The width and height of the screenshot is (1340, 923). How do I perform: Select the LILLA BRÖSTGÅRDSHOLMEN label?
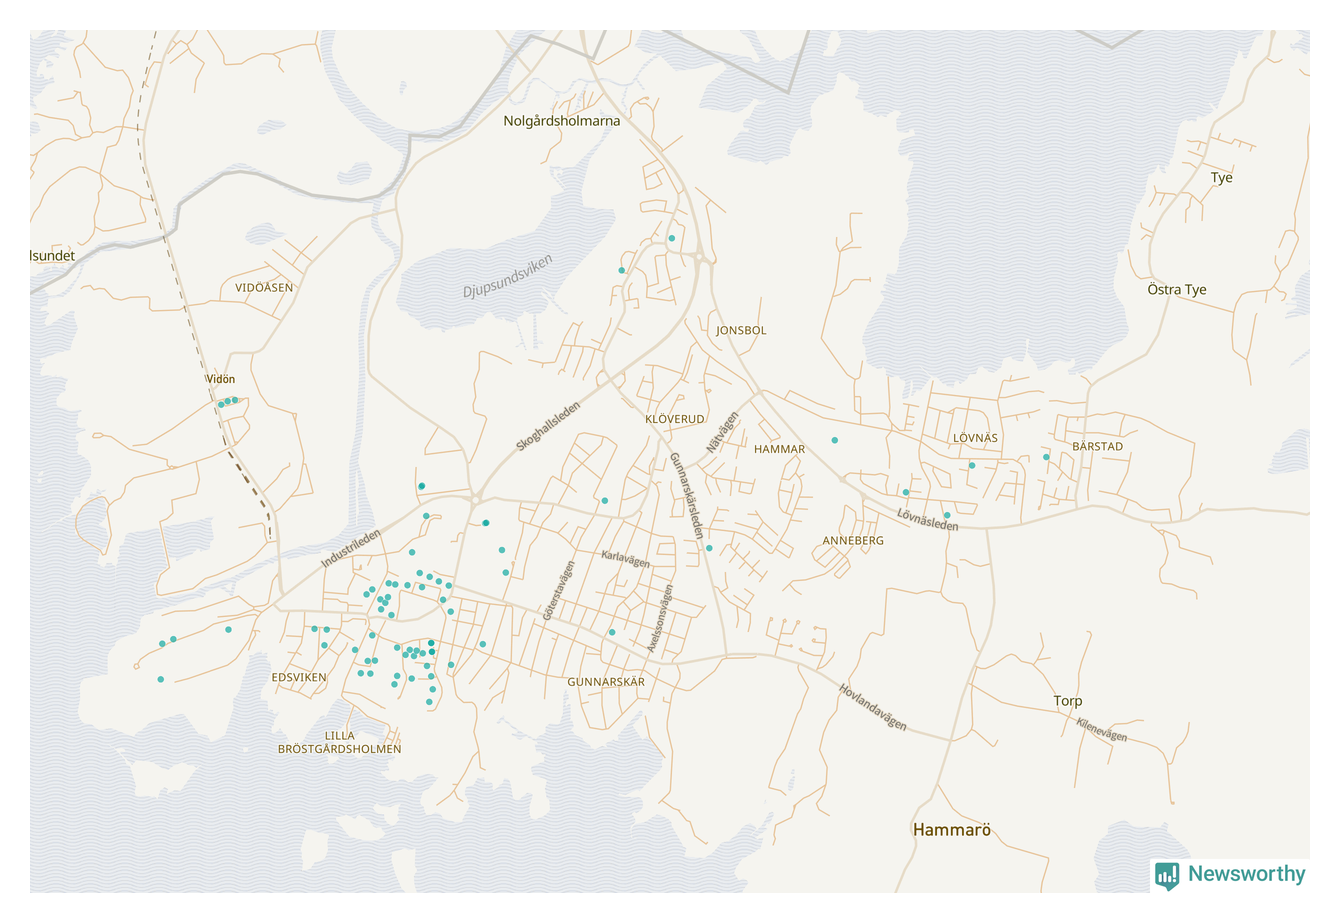tap(339, 742)
